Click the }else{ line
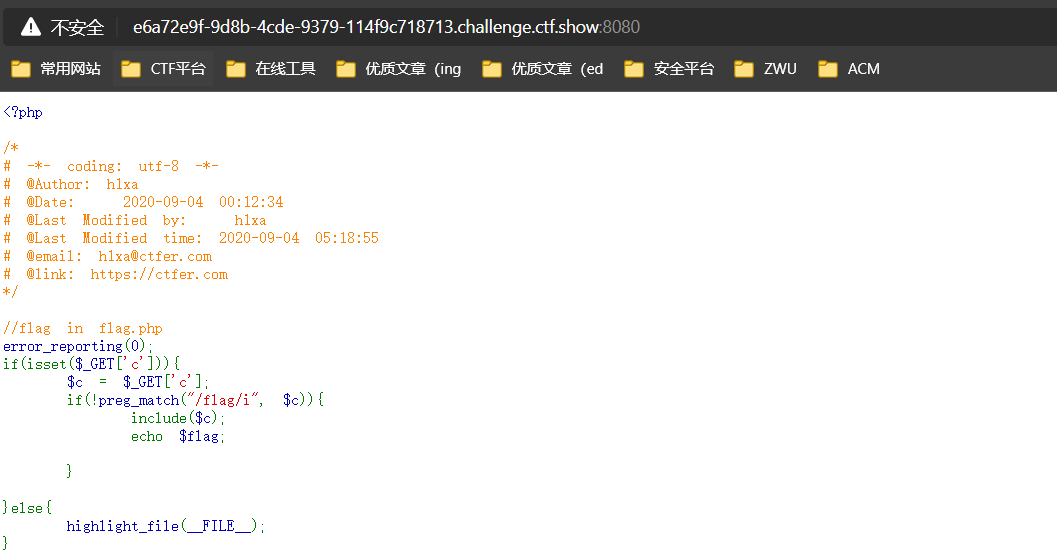This screenshot has width=1057, height=556. point(27,507)
